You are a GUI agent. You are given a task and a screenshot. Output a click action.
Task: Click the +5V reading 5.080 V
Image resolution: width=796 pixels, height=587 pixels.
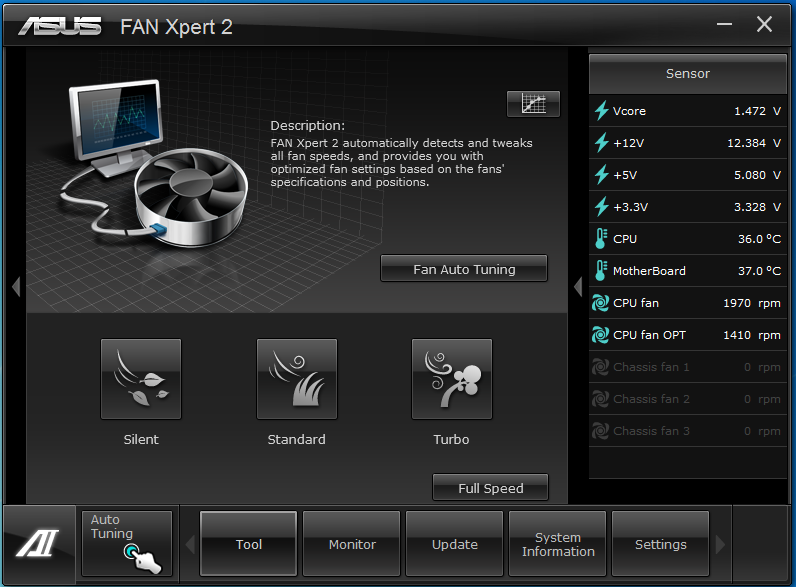pos(757,175)
